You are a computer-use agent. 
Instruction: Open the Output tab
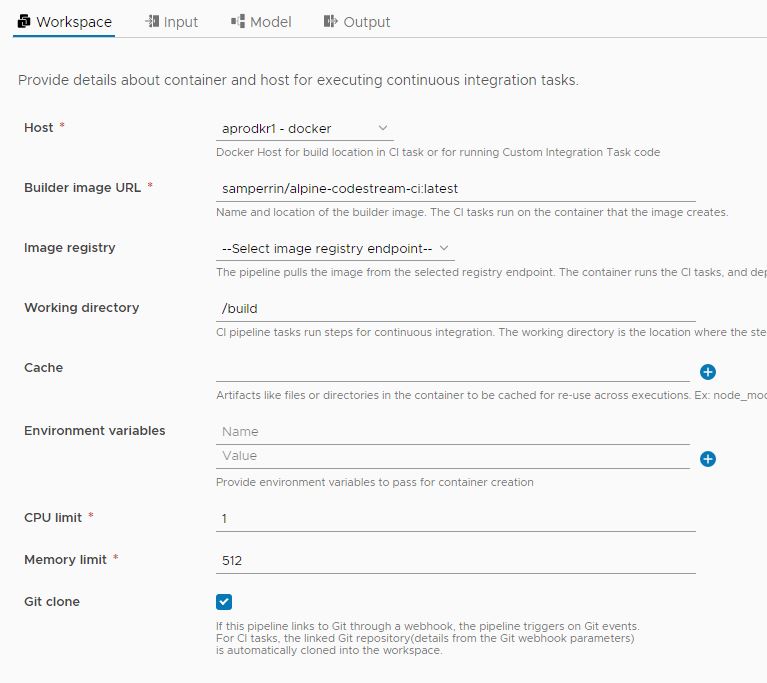tap(357, 22)
